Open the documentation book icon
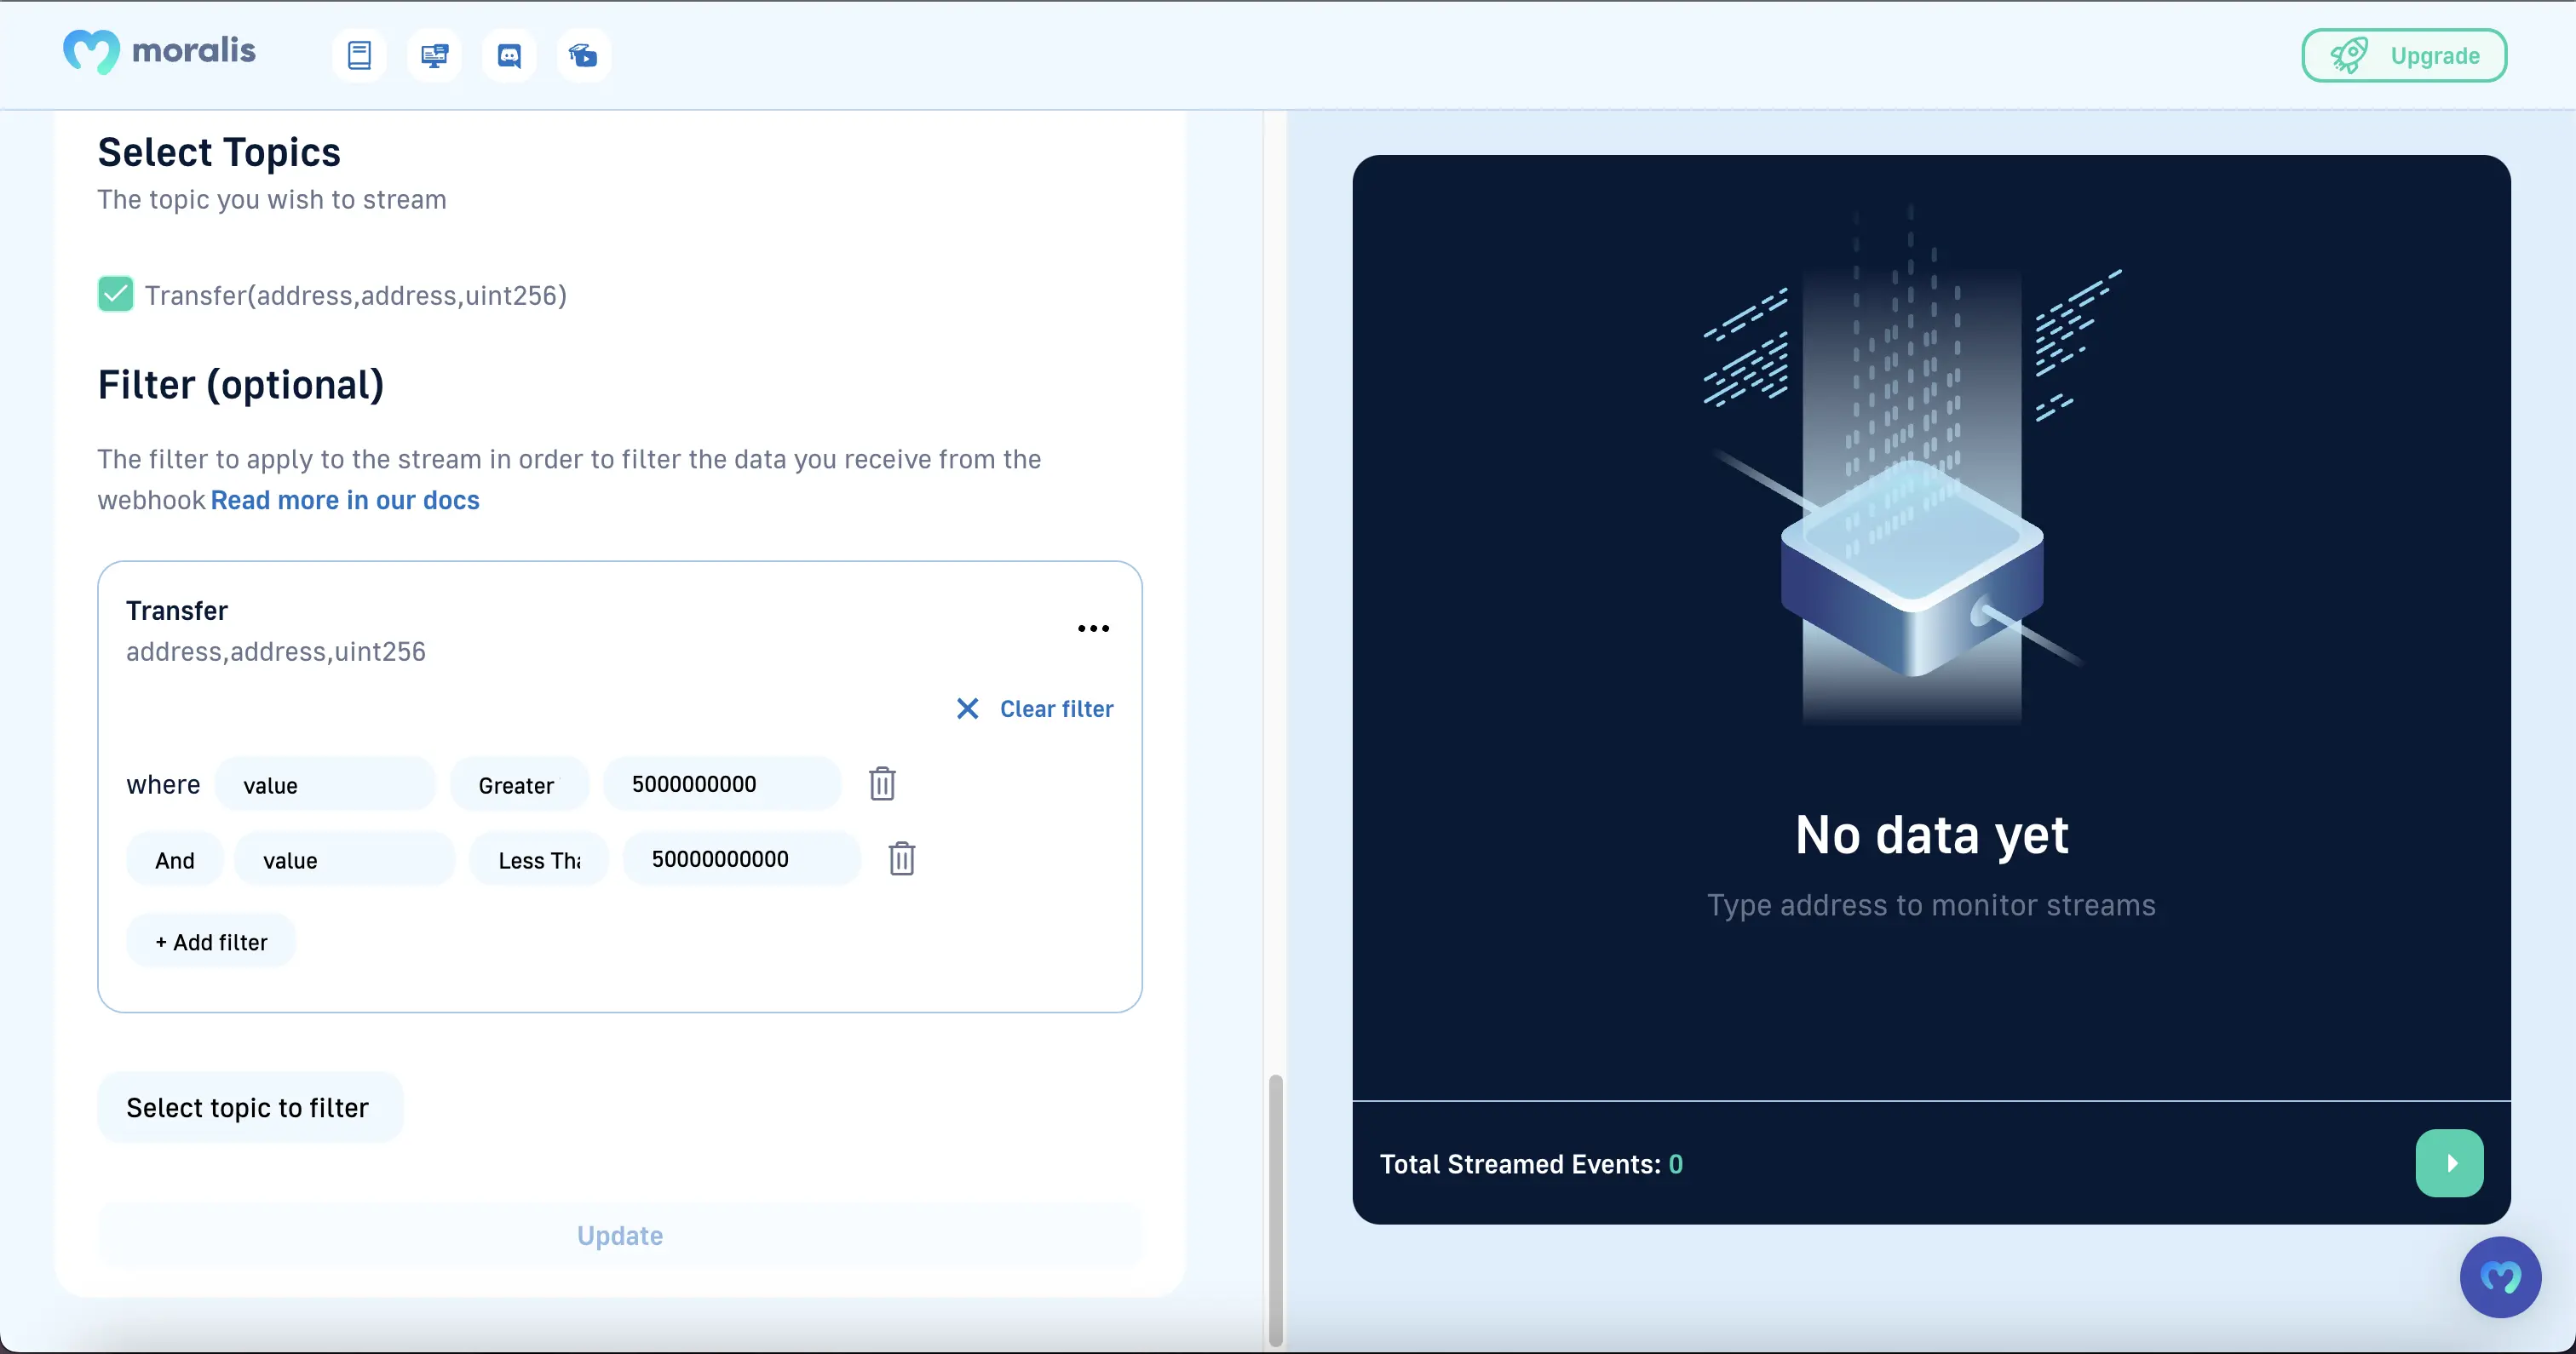Viewport: 2576px width, 1354px height. (x=359, y=55)
